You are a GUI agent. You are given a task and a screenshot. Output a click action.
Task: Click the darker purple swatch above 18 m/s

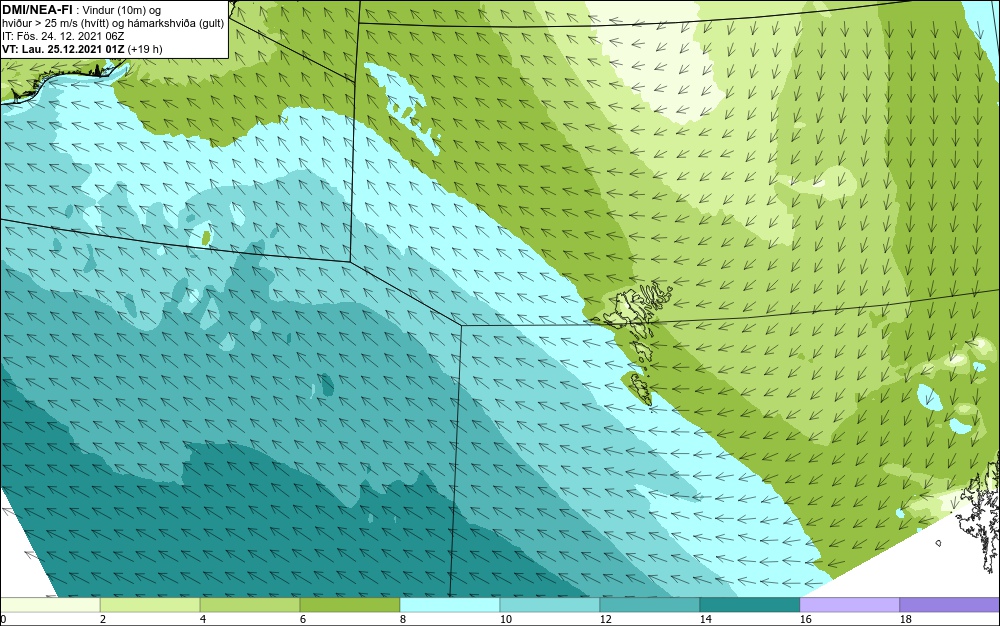point(950,604)
